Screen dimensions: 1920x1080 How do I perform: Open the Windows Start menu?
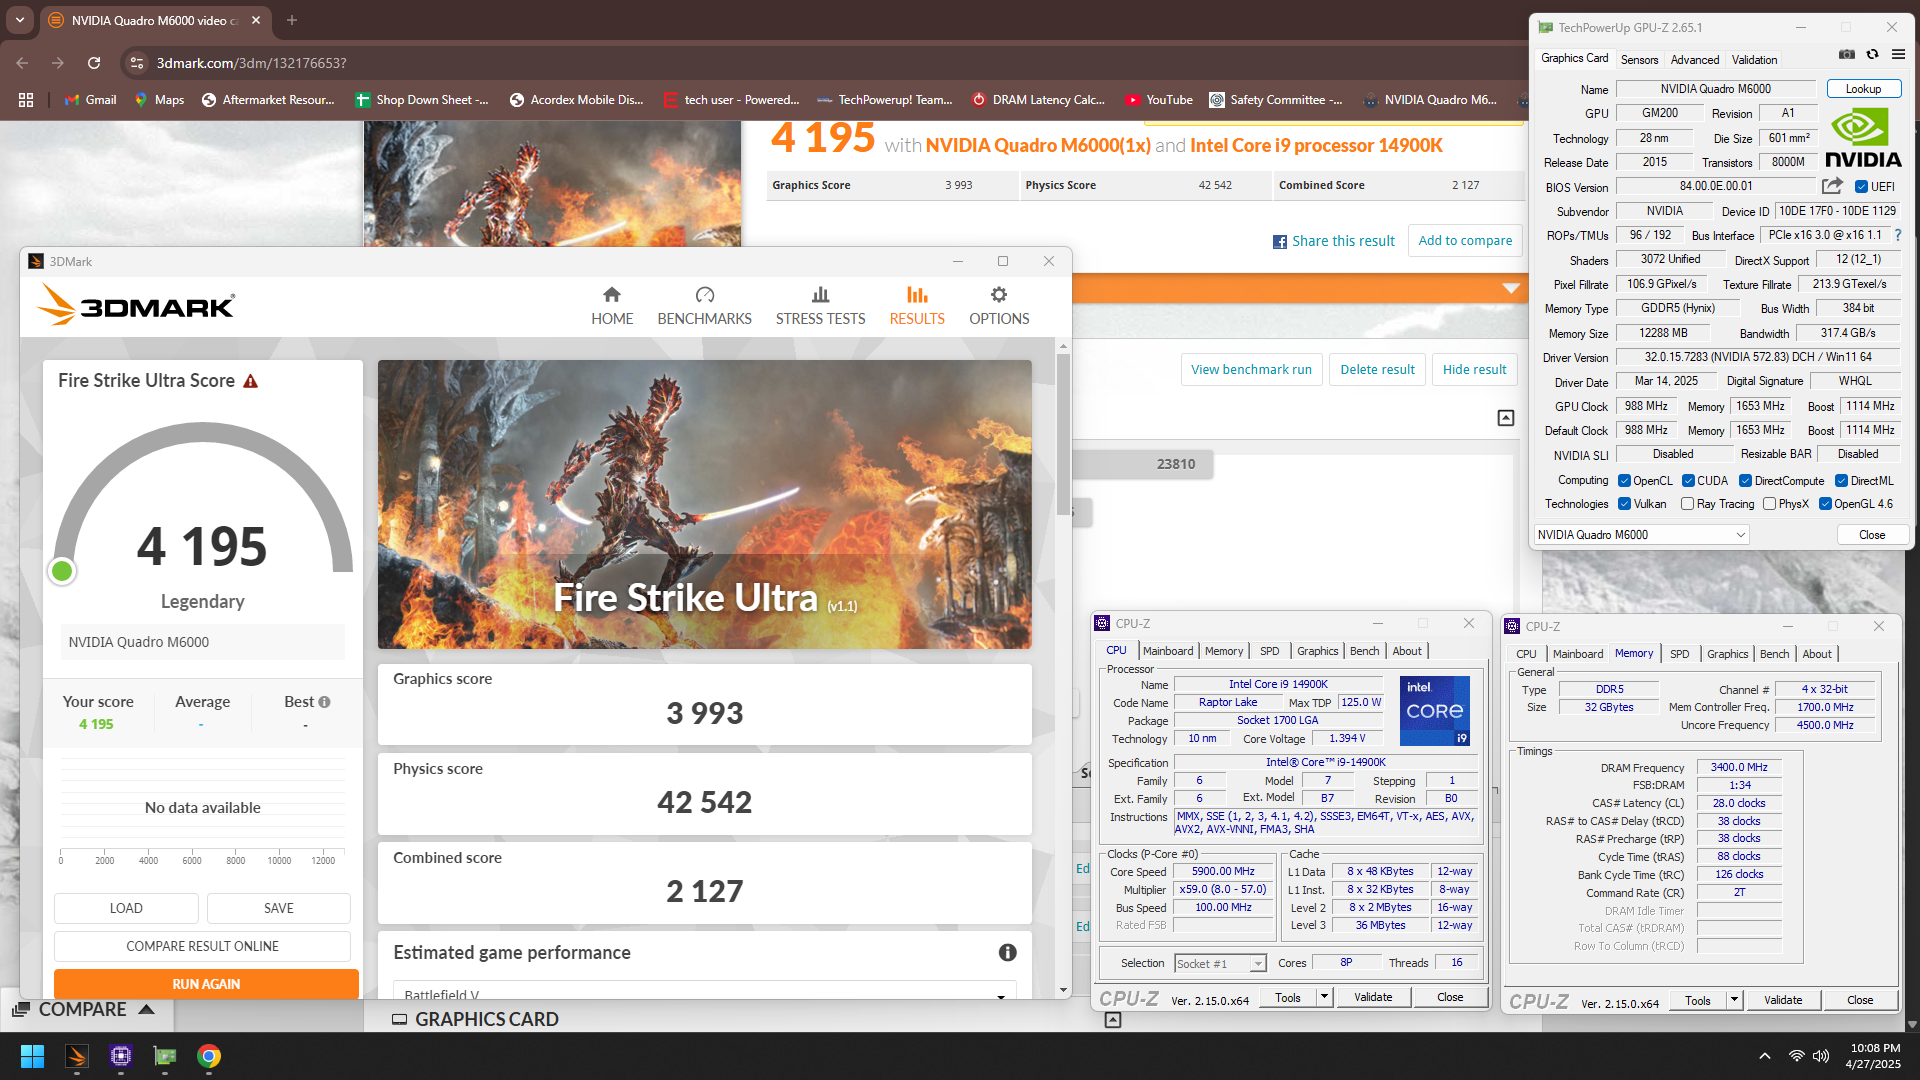point(32,1056)
